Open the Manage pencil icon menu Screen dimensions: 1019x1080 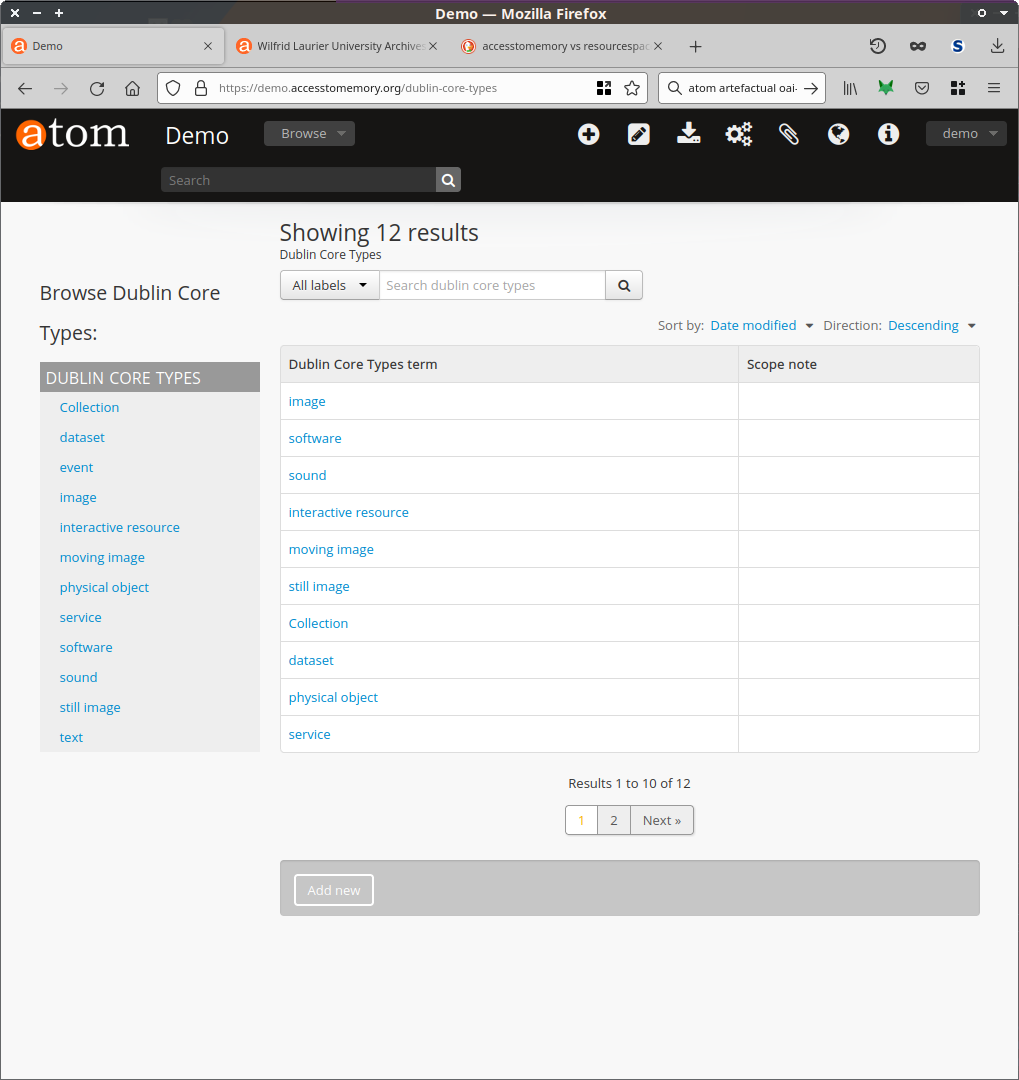pyautogui.click(x=639, y=134)
